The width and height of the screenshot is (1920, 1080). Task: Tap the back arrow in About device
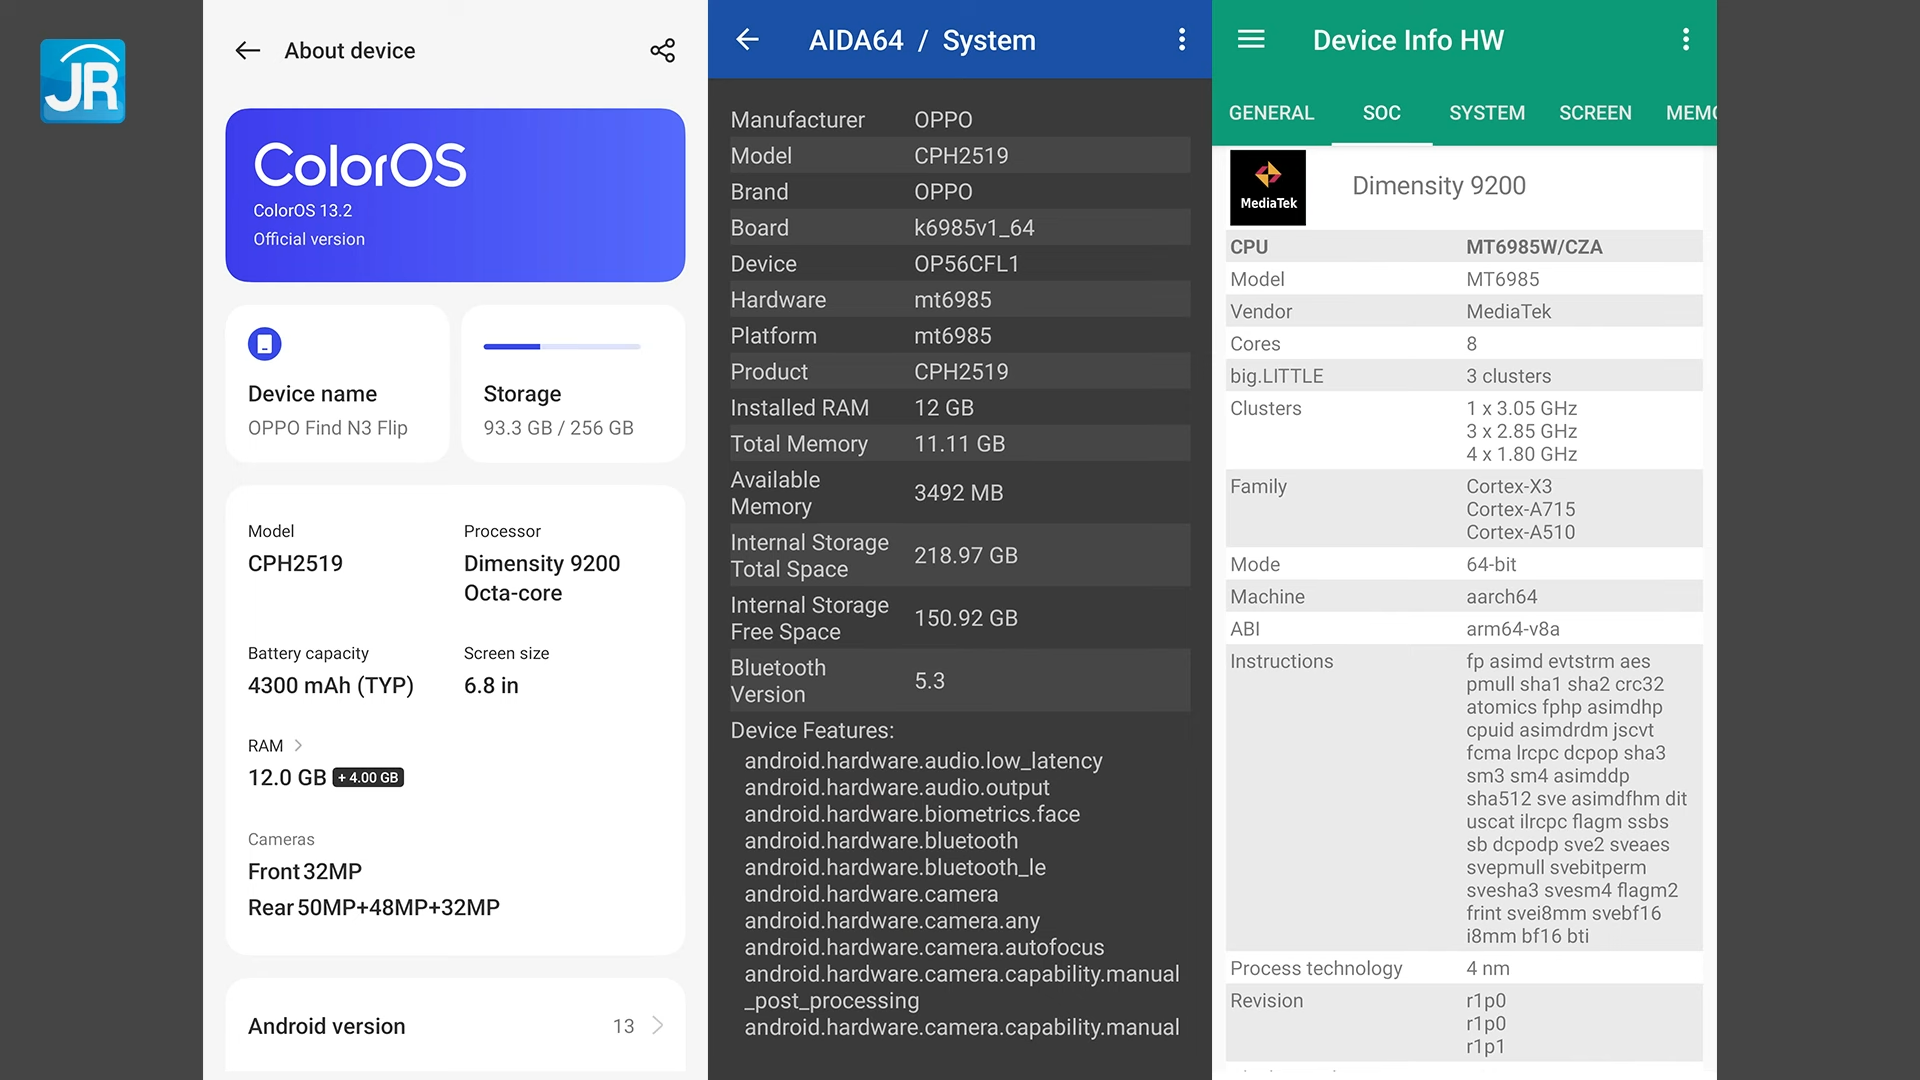pos(248,51)
